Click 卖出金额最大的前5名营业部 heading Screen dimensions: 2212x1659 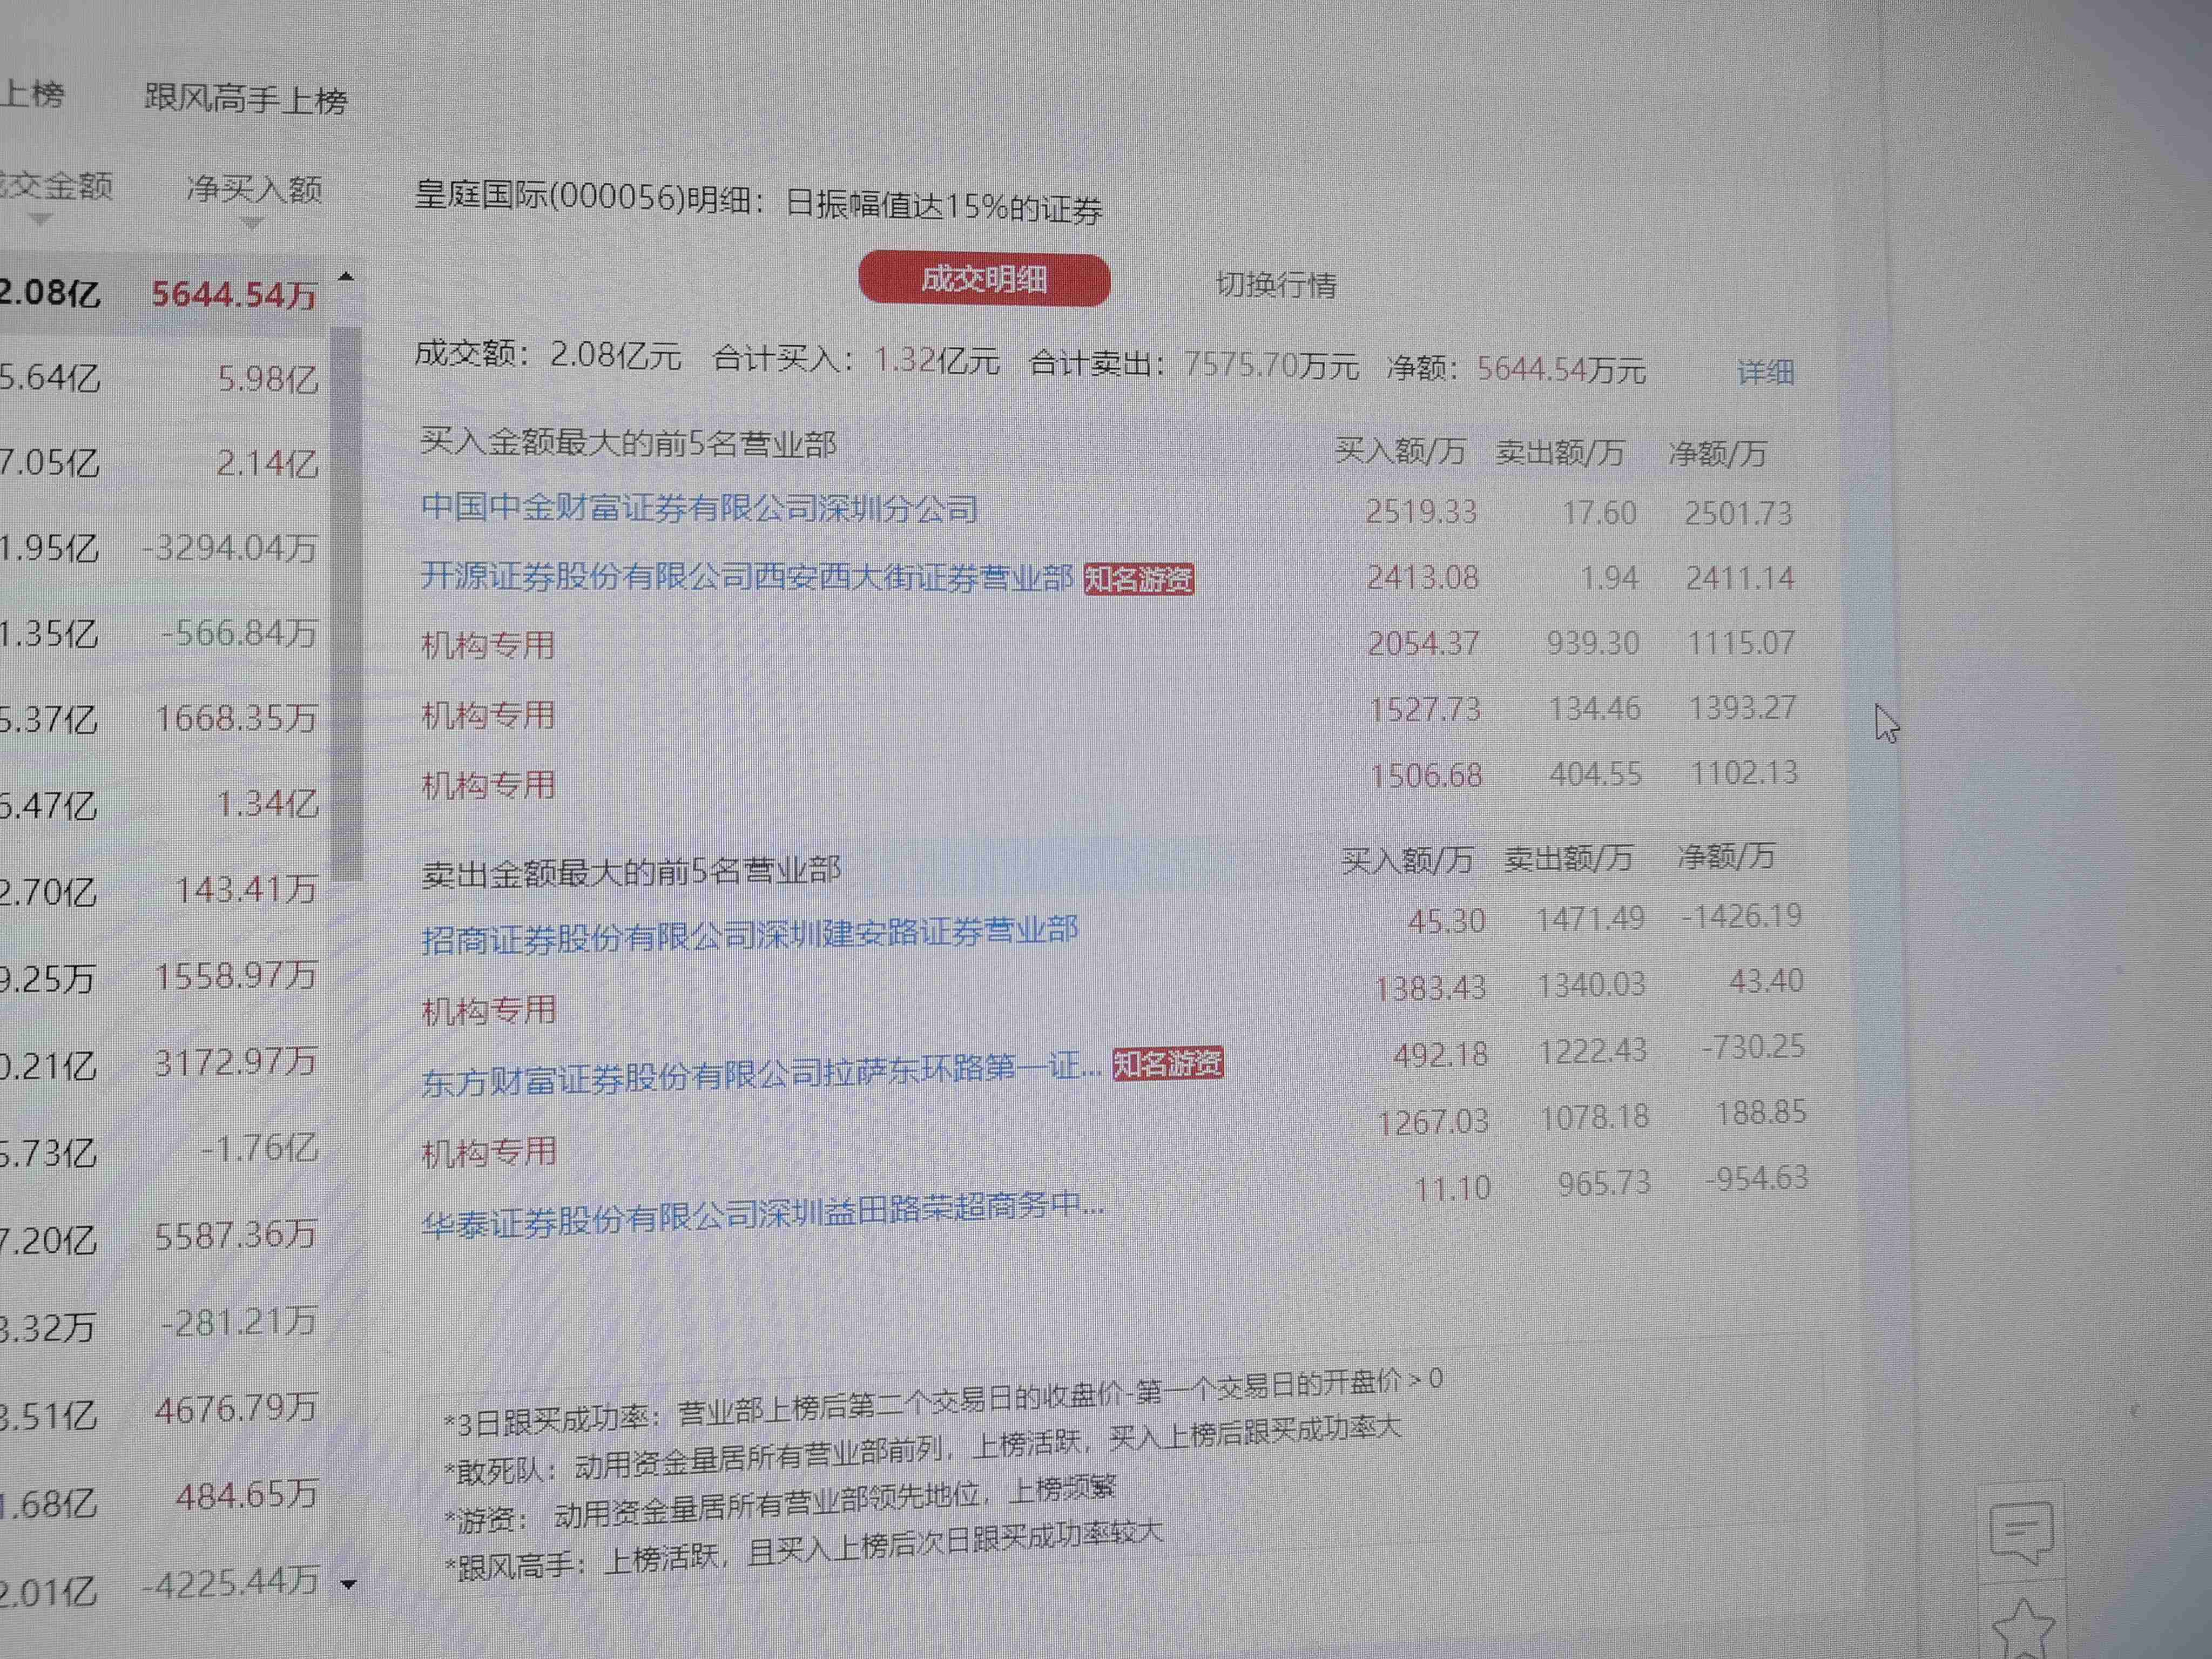631,871
